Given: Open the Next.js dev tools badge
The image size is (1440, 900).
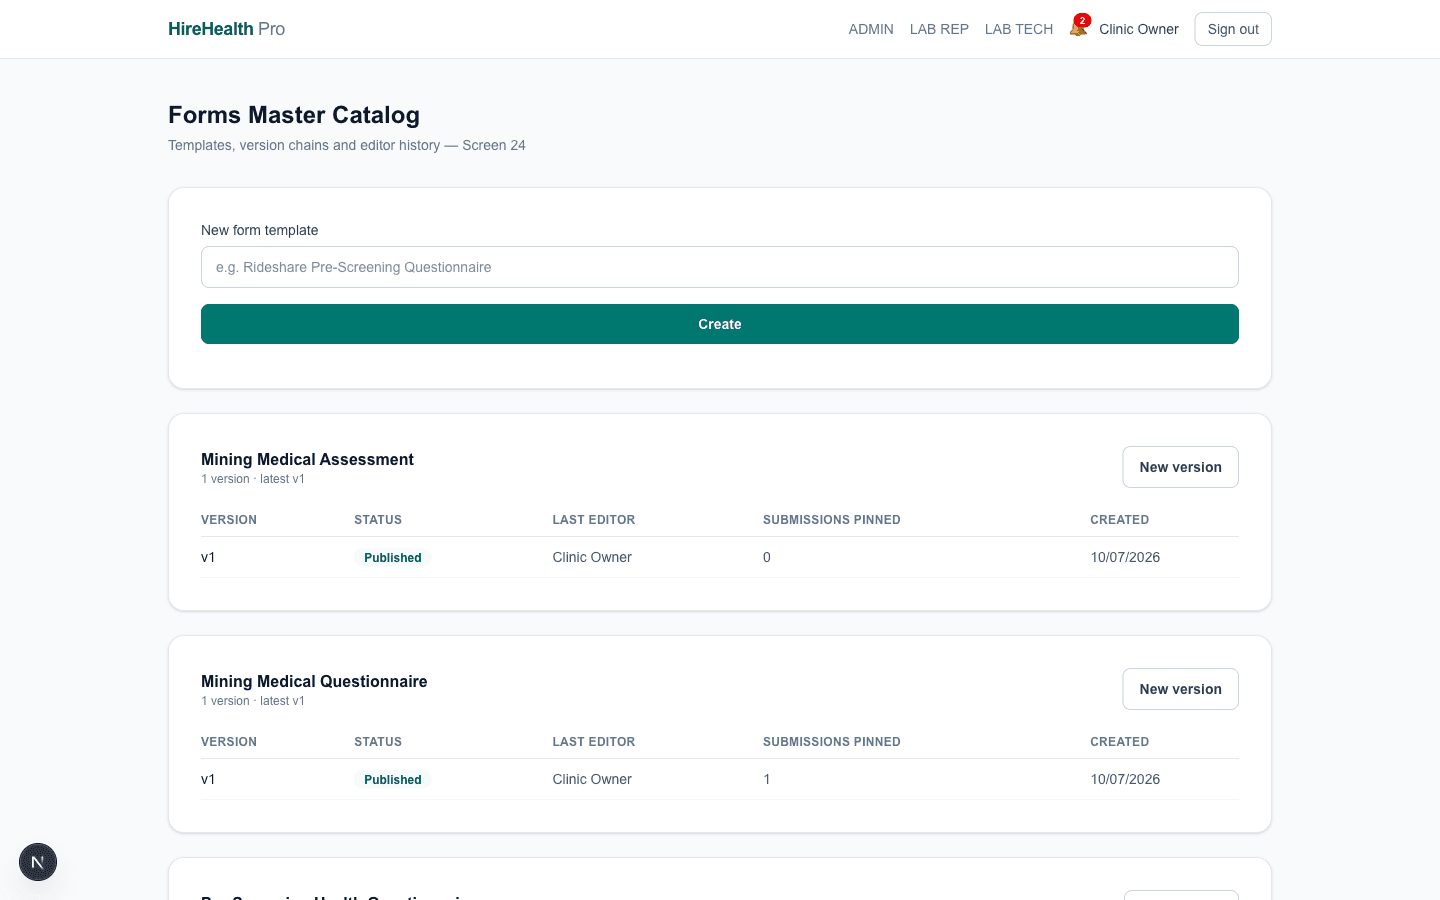Looking at the screenshot, I should [x=38, y=862].
